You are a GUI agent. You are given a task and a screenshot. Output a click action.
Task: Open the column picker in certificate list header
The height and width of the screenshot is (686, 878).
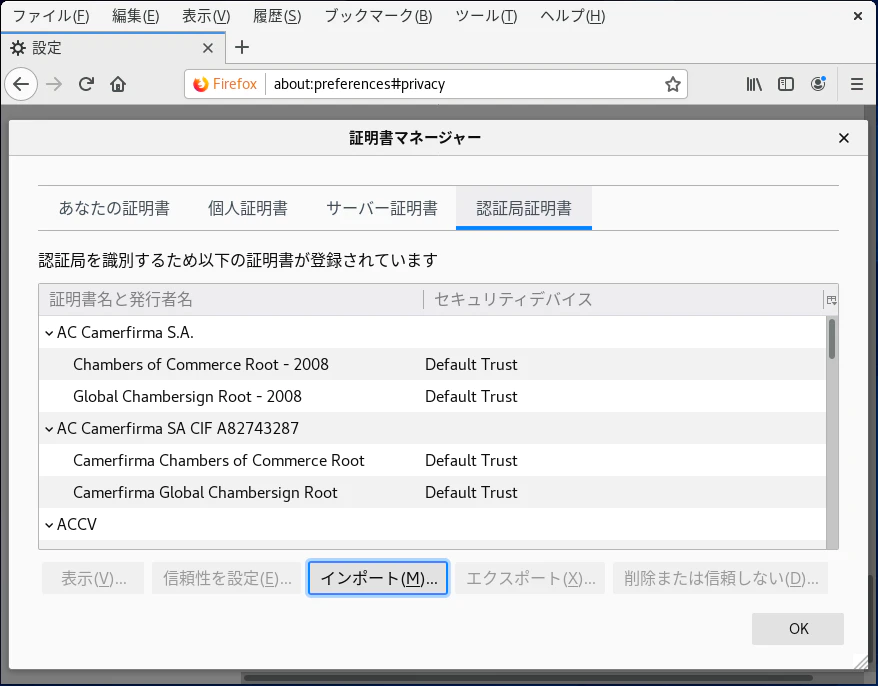pyautogui.click(x=830, y=300)
